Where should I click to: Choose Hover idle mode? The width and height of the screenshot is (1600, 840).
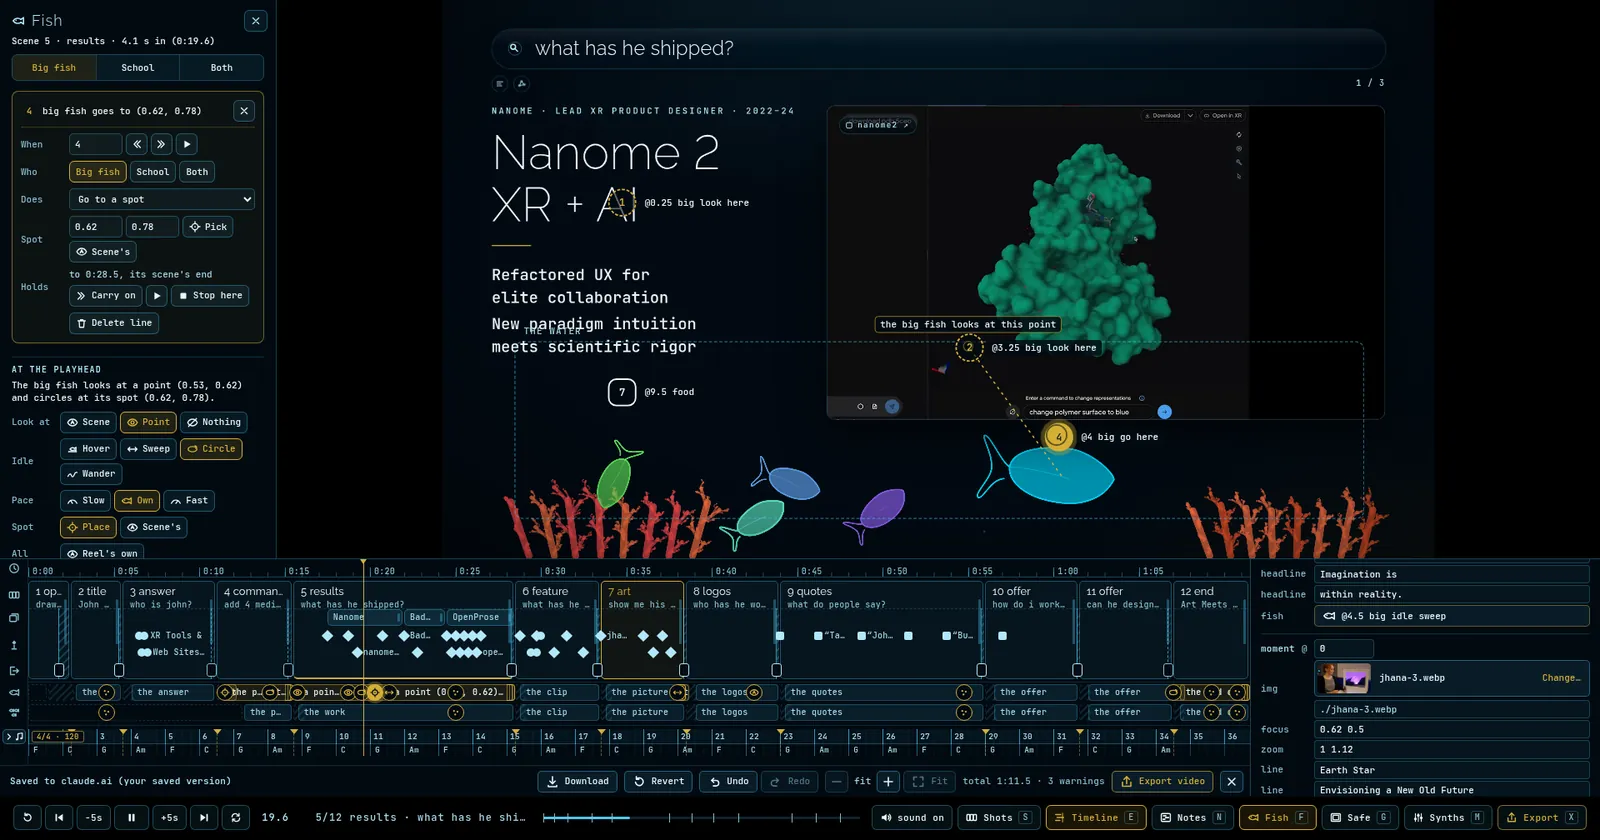tap(88, 449)
